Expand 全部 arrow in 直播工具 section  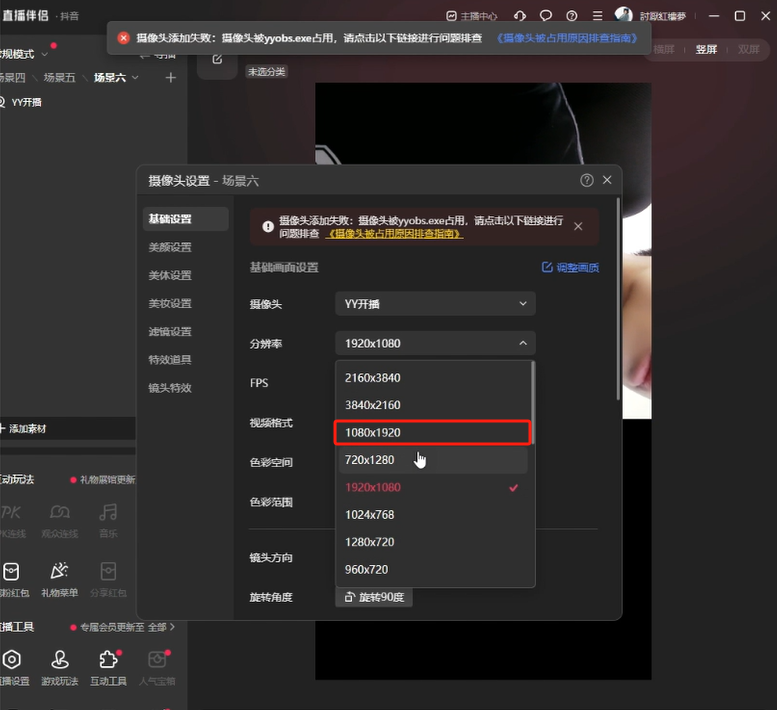coord(172,627)
